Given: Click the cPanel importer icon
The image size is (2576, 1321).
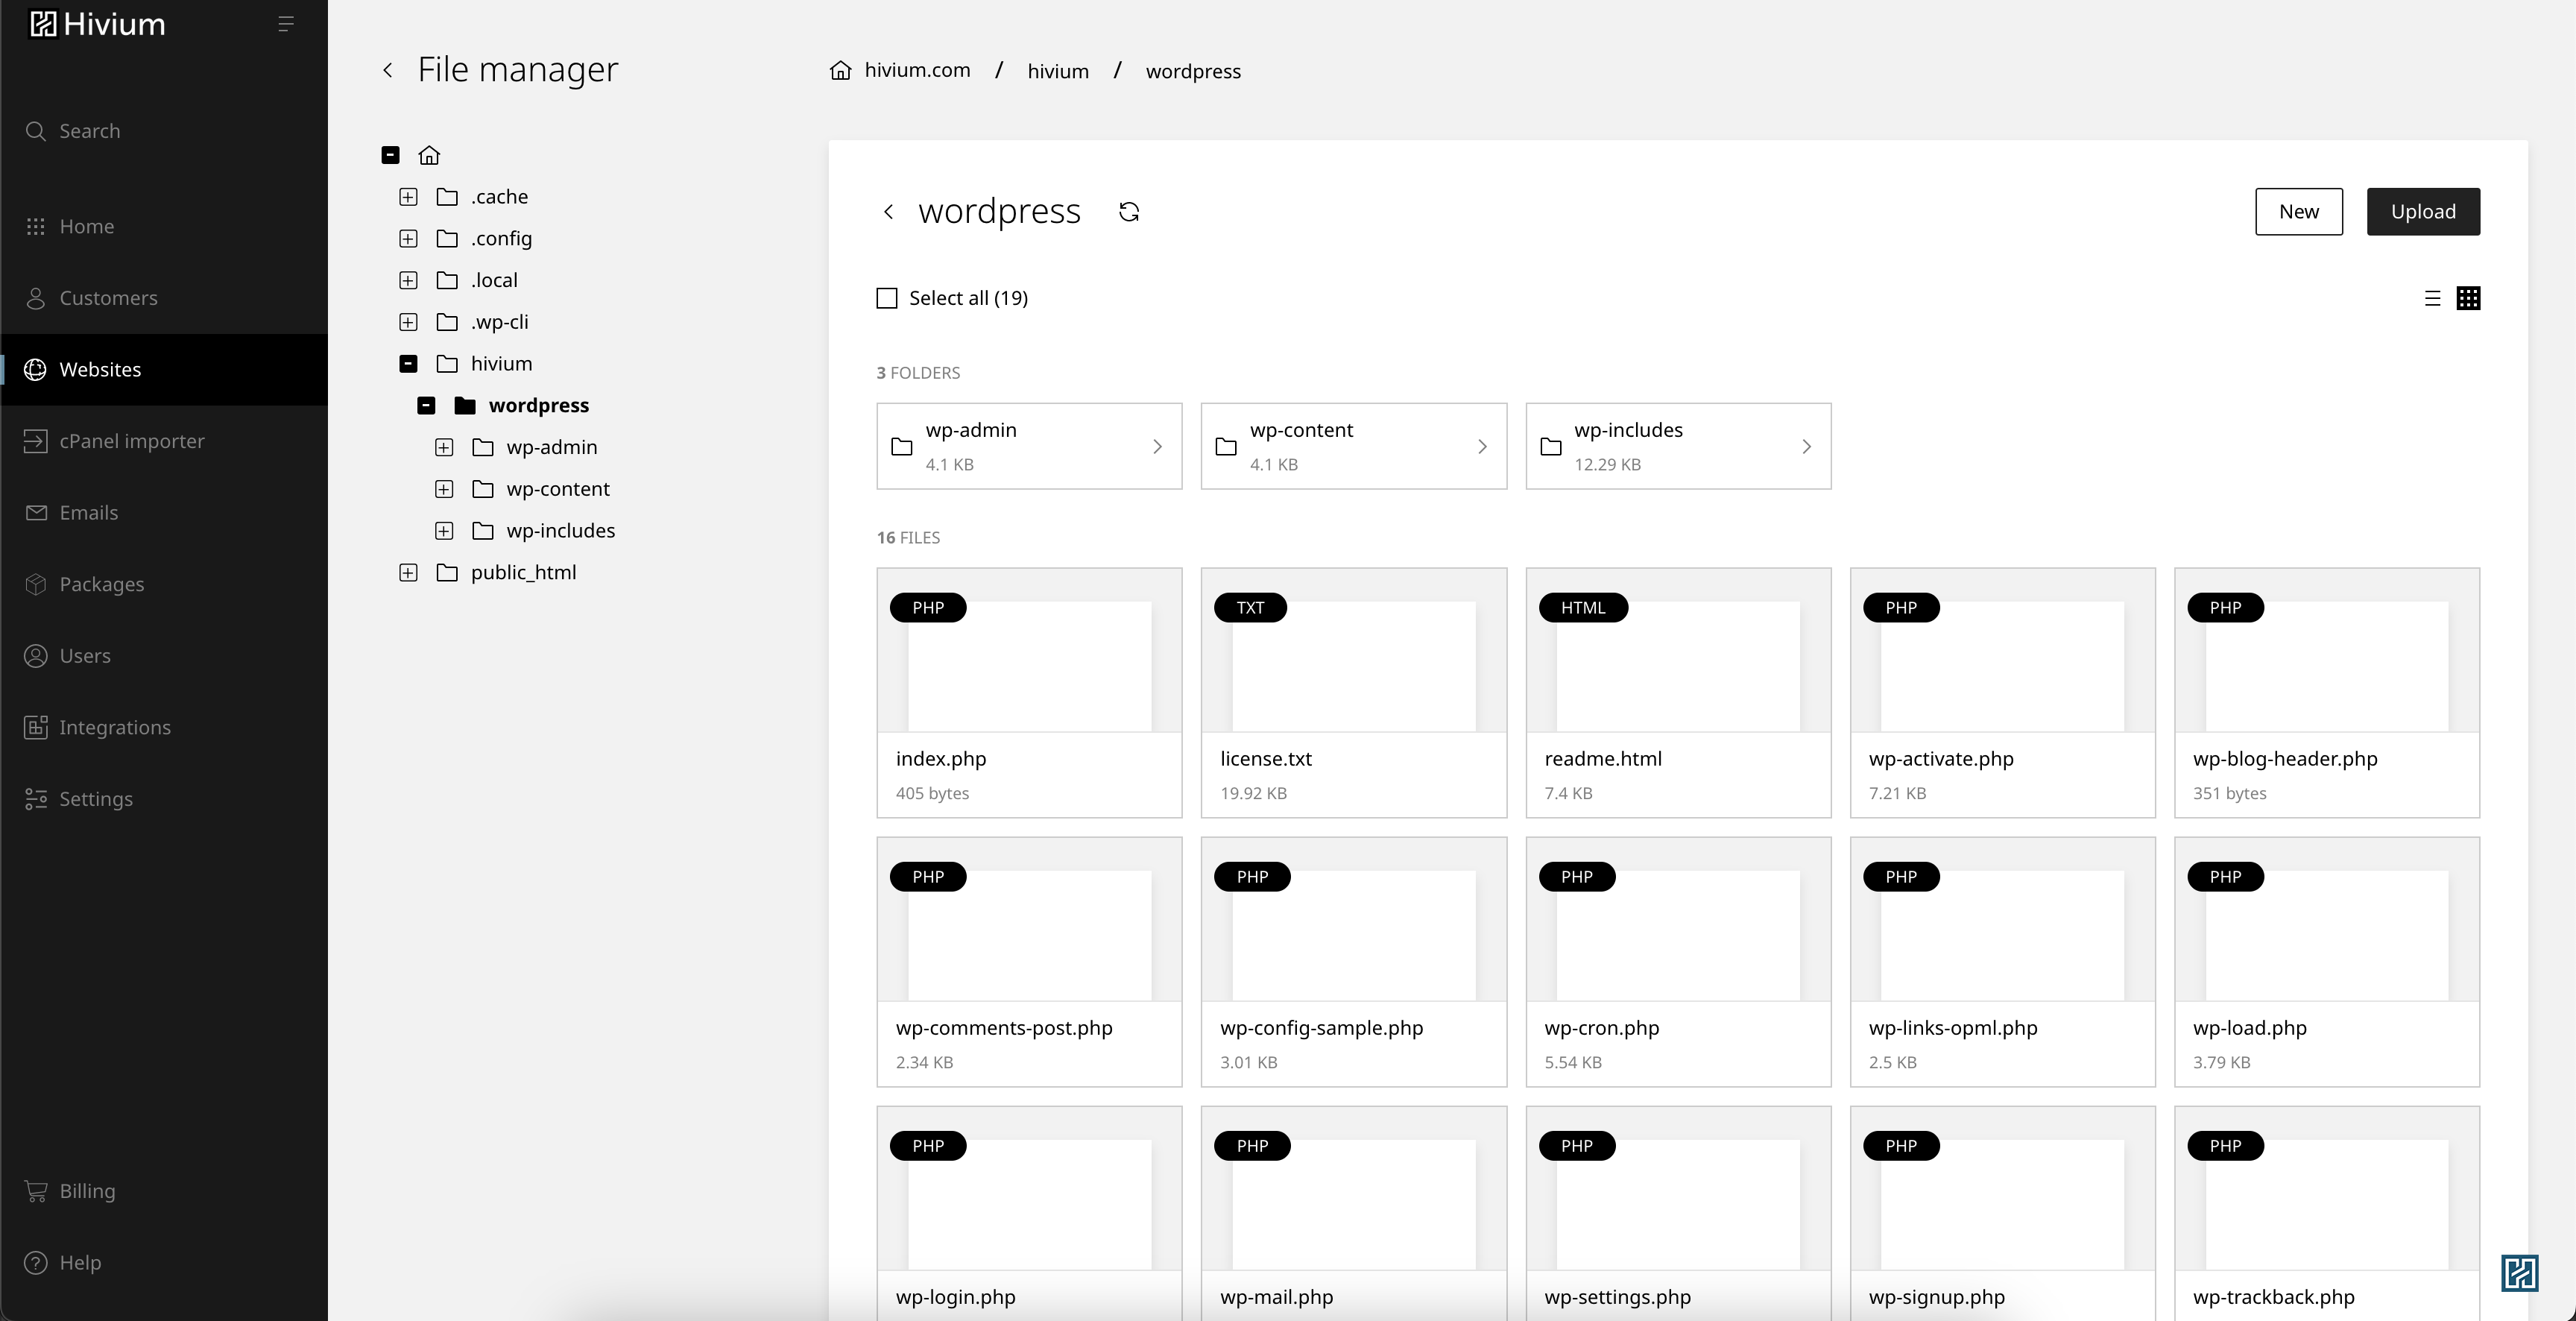Looking at the screenshot, I should point(36,441).
